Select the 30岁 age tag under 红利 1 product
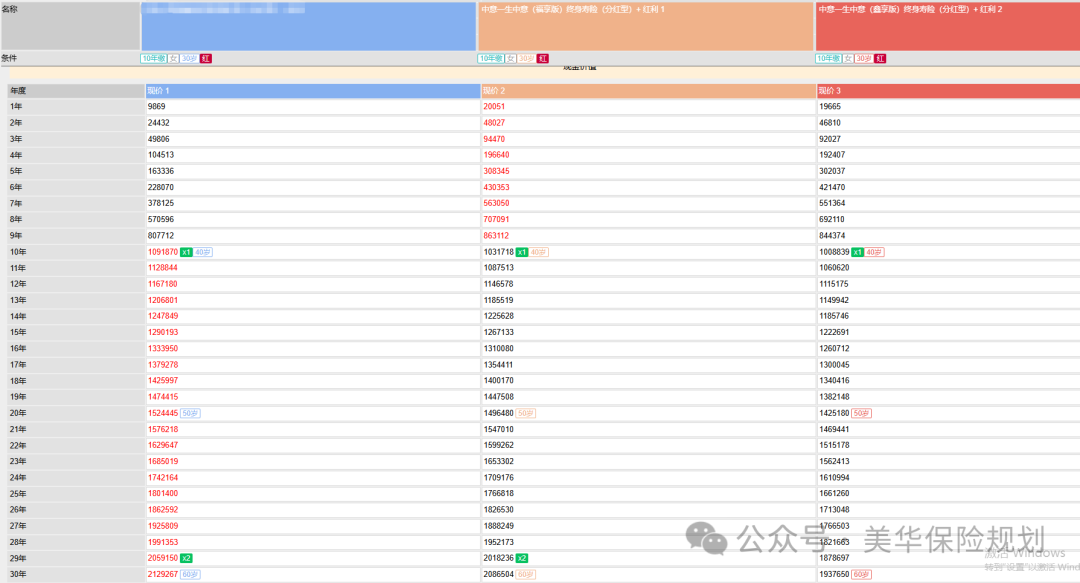Image resolution: width=1080 pixels, height=583 pixels. point(526,59)
